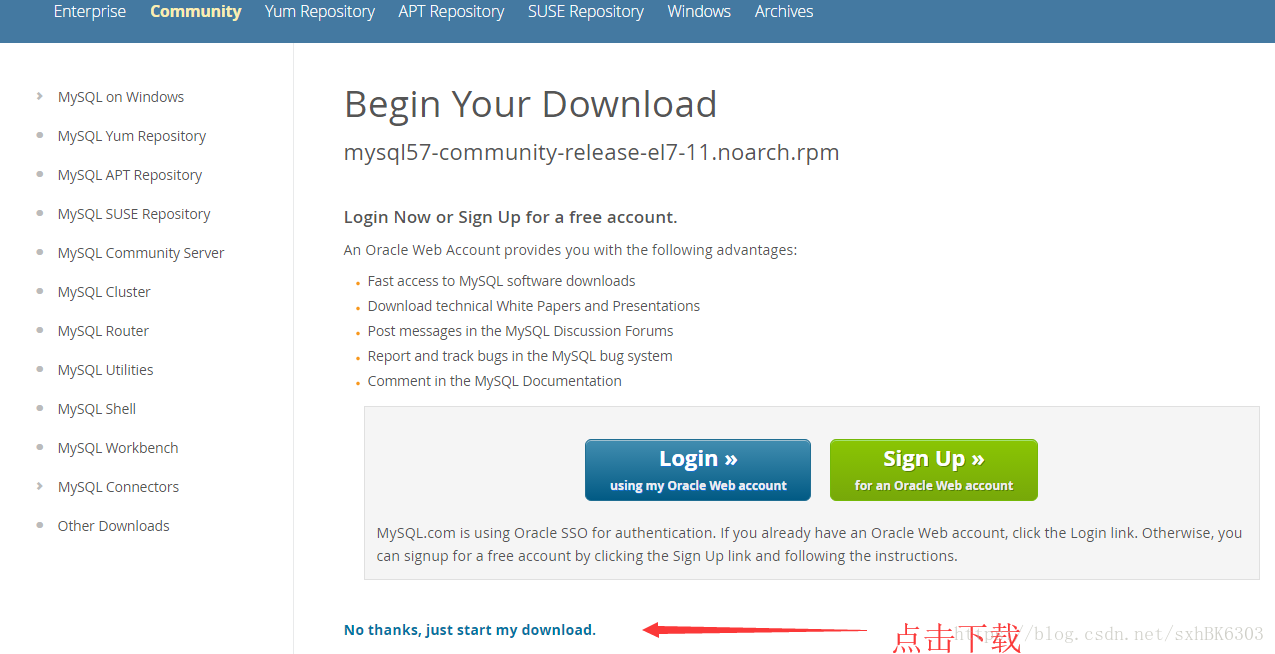The height and width of the screenshot is (654, 1275).
Task: Click No thanks, just start my download
Action: tap(470, 630)
